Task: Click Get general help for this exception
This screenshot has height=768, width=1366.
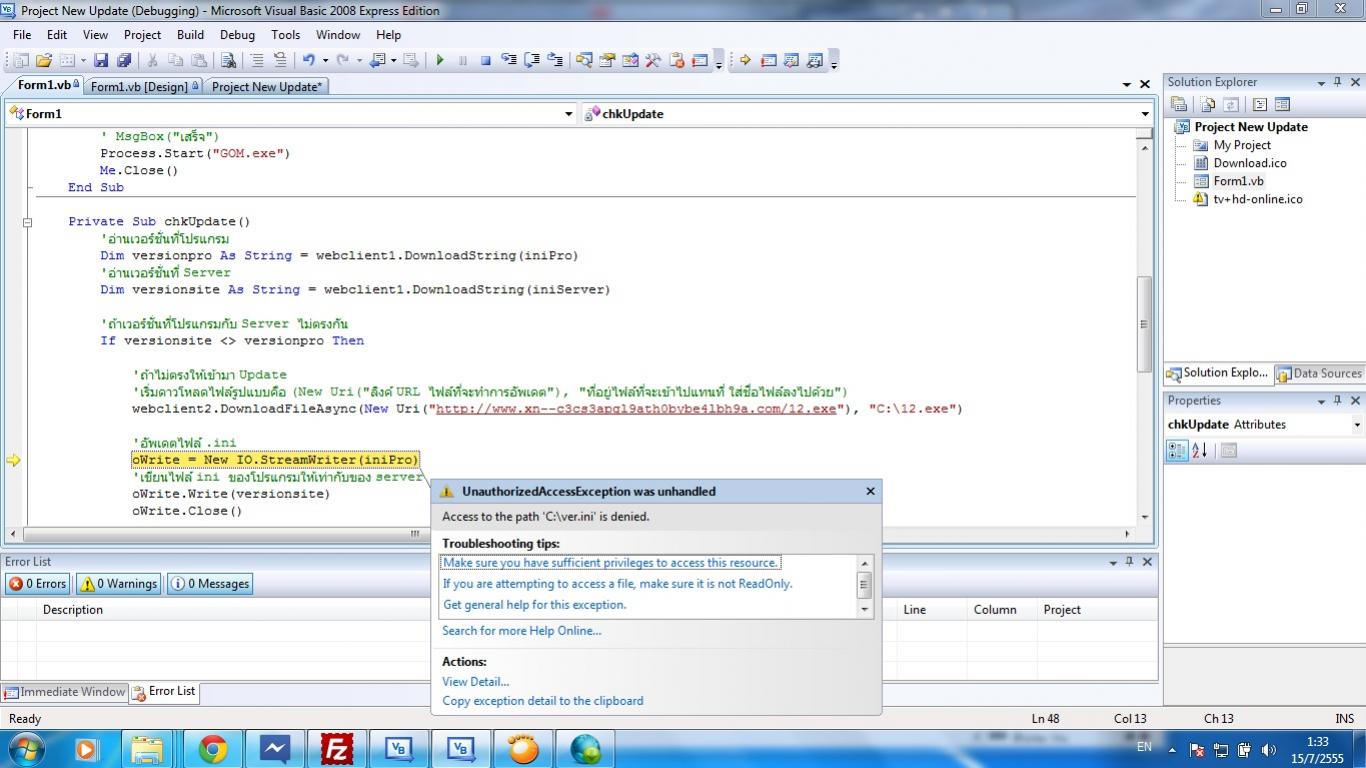Action: [x=534, y=605]
